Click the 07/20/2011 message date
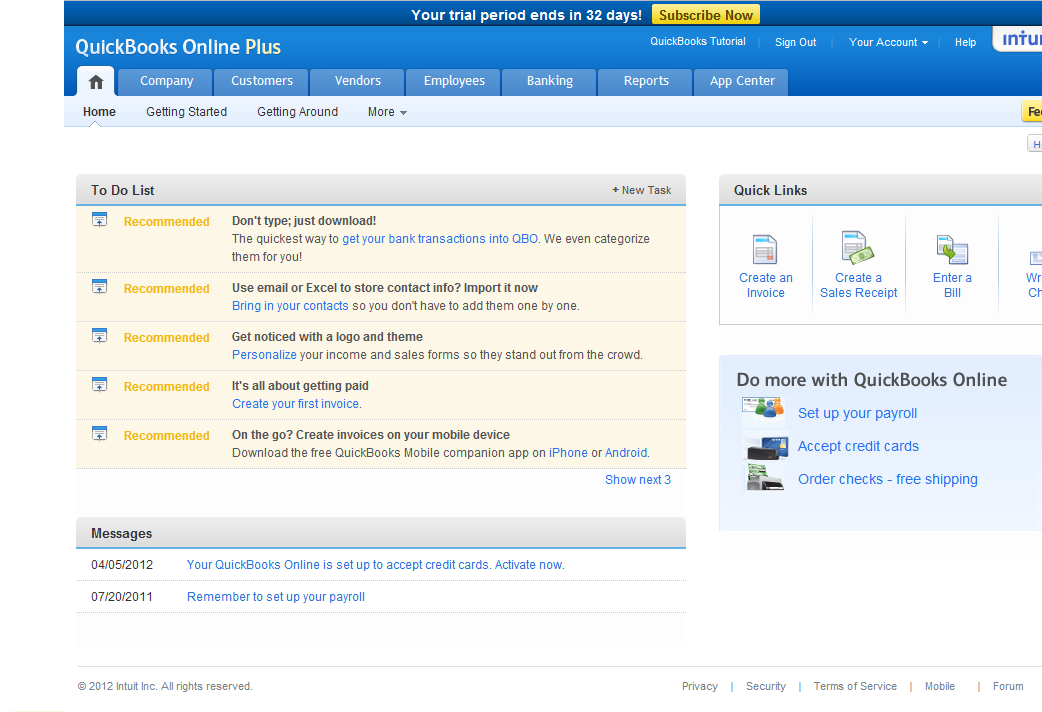This screenshot has height=712, width=1042. pos(122,596)
